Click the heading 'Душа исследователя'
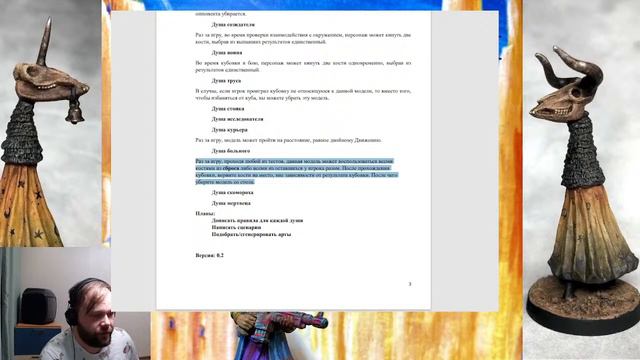The width and height of the screenshot is (640, 360). click(237, 119)
